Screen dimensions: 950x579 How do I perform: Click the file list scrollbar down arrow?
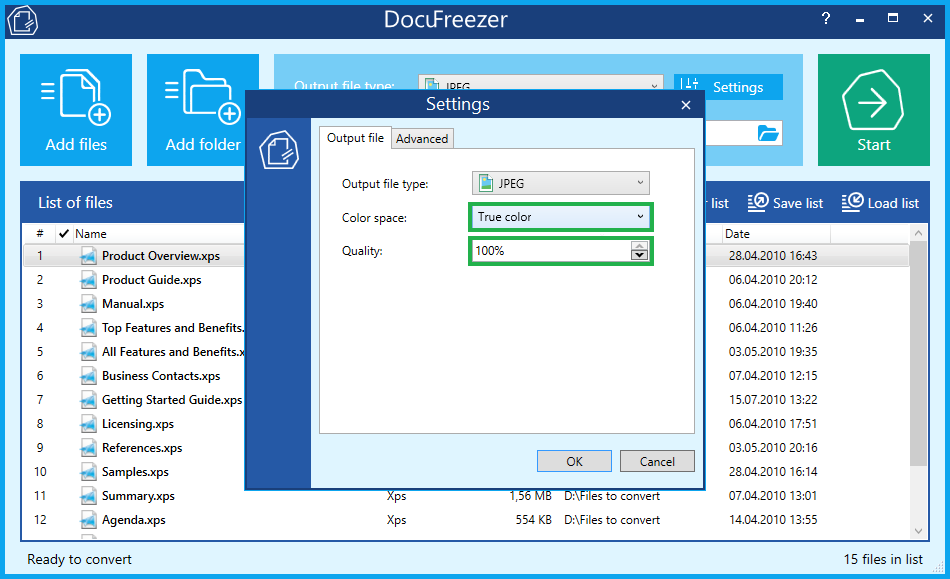[918, 531]
